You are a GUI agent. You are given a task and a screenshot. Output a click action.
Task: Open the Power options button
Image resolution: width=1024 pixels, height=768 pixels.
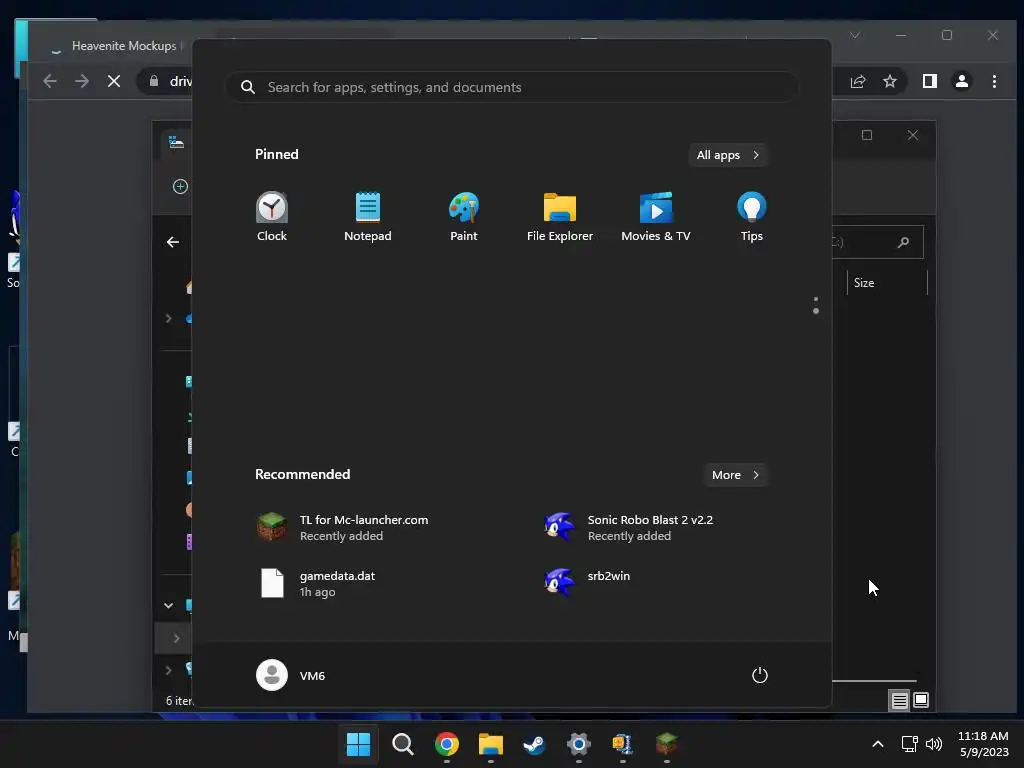coord(760,675)
